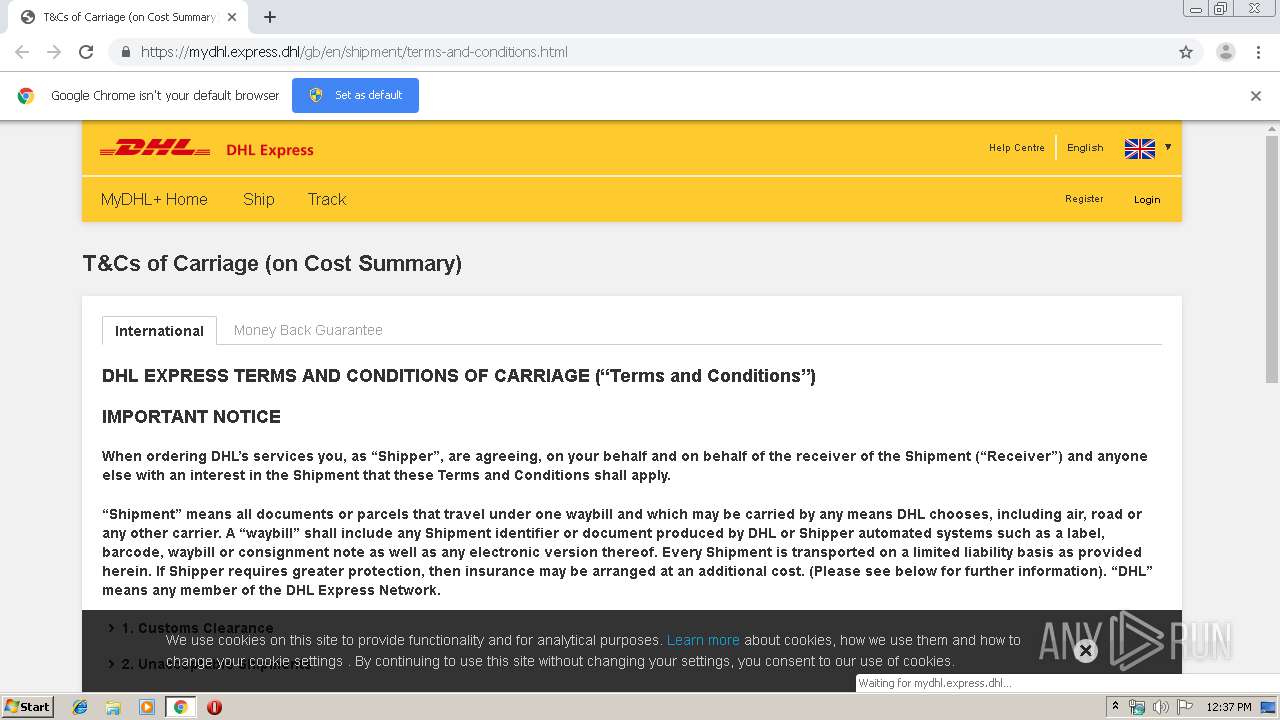This screenshot has height=720, width=1280.
Task: Open the Chrome three-dot menu
Action: tap(1258, 52)
